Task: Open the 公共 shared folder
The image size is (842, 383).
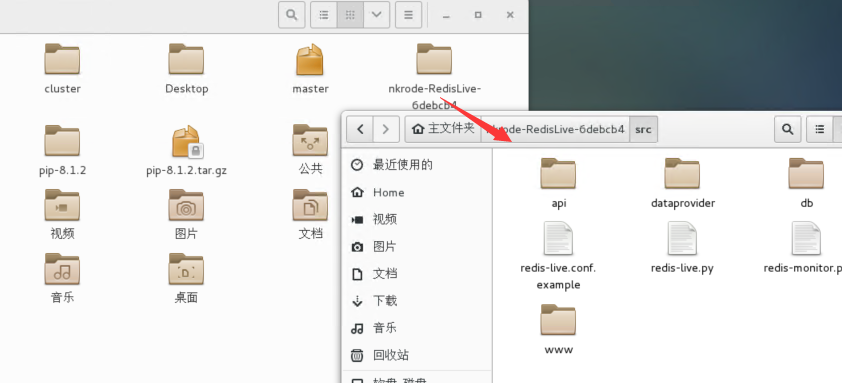Action: 310,141
